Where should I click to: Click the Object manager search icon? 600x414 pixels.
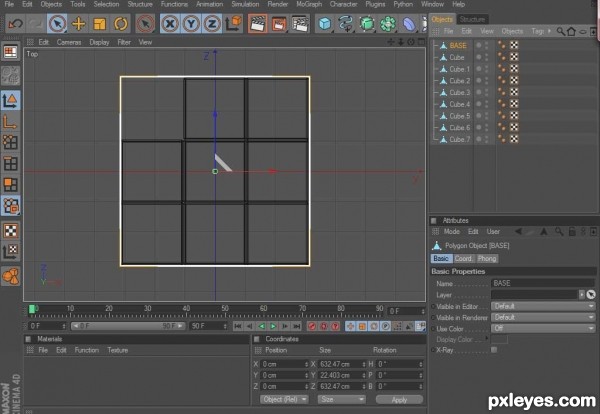560,31
